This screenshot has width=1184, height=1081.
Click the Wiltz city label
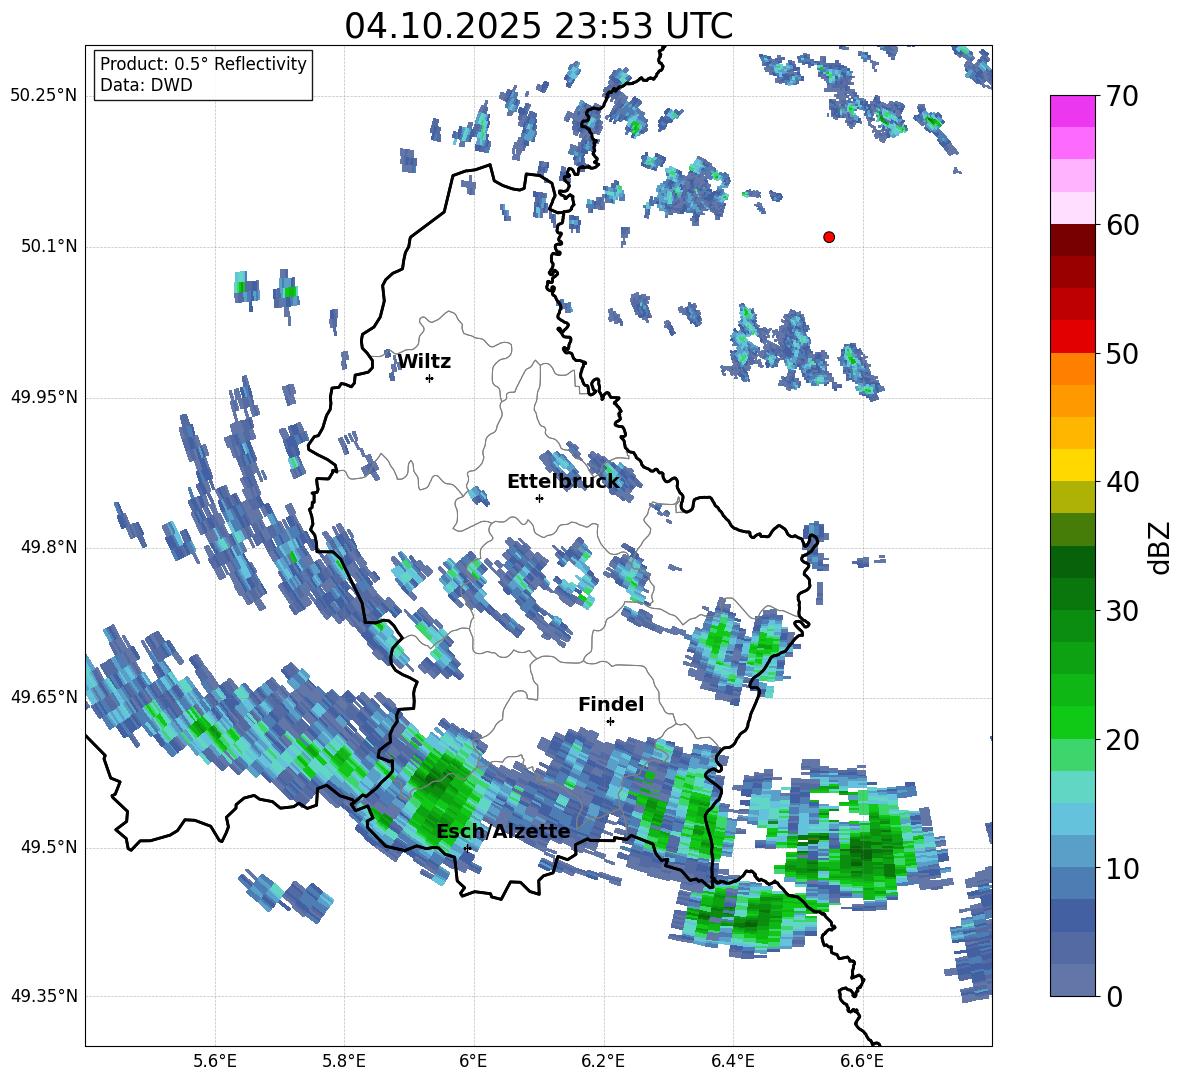[x=424, y=362]
